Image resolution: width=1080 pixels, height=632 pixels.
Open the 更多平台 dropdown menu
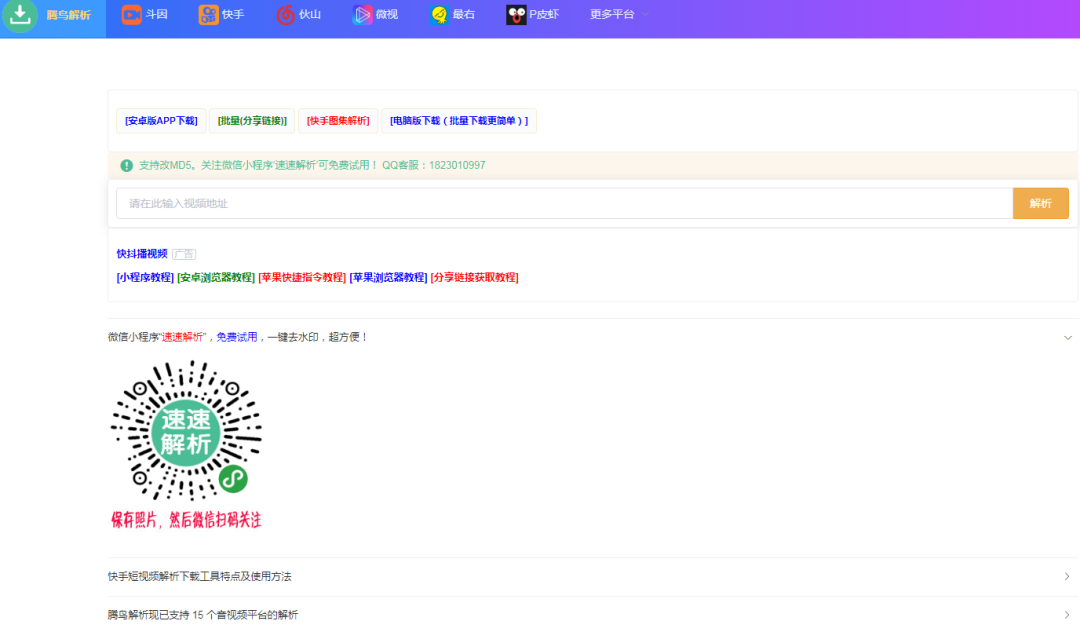619,14
